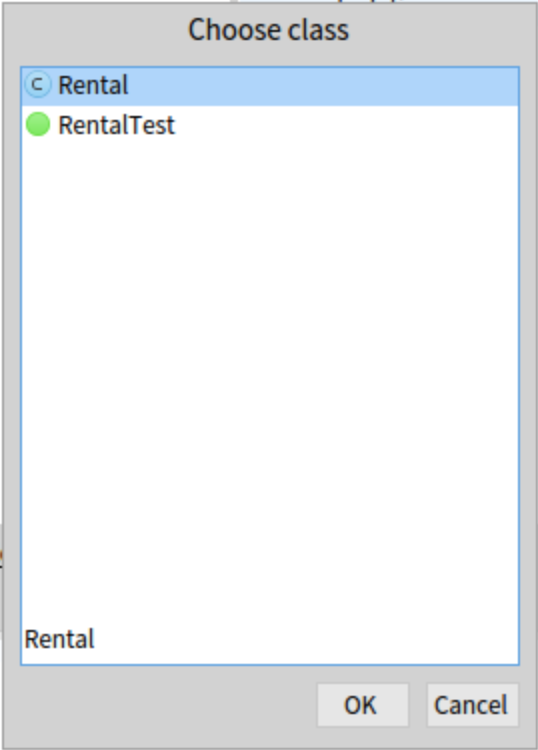Click the green test status circle icon
Viewport: 538px width, 750px height.
[x=38, y=124]
